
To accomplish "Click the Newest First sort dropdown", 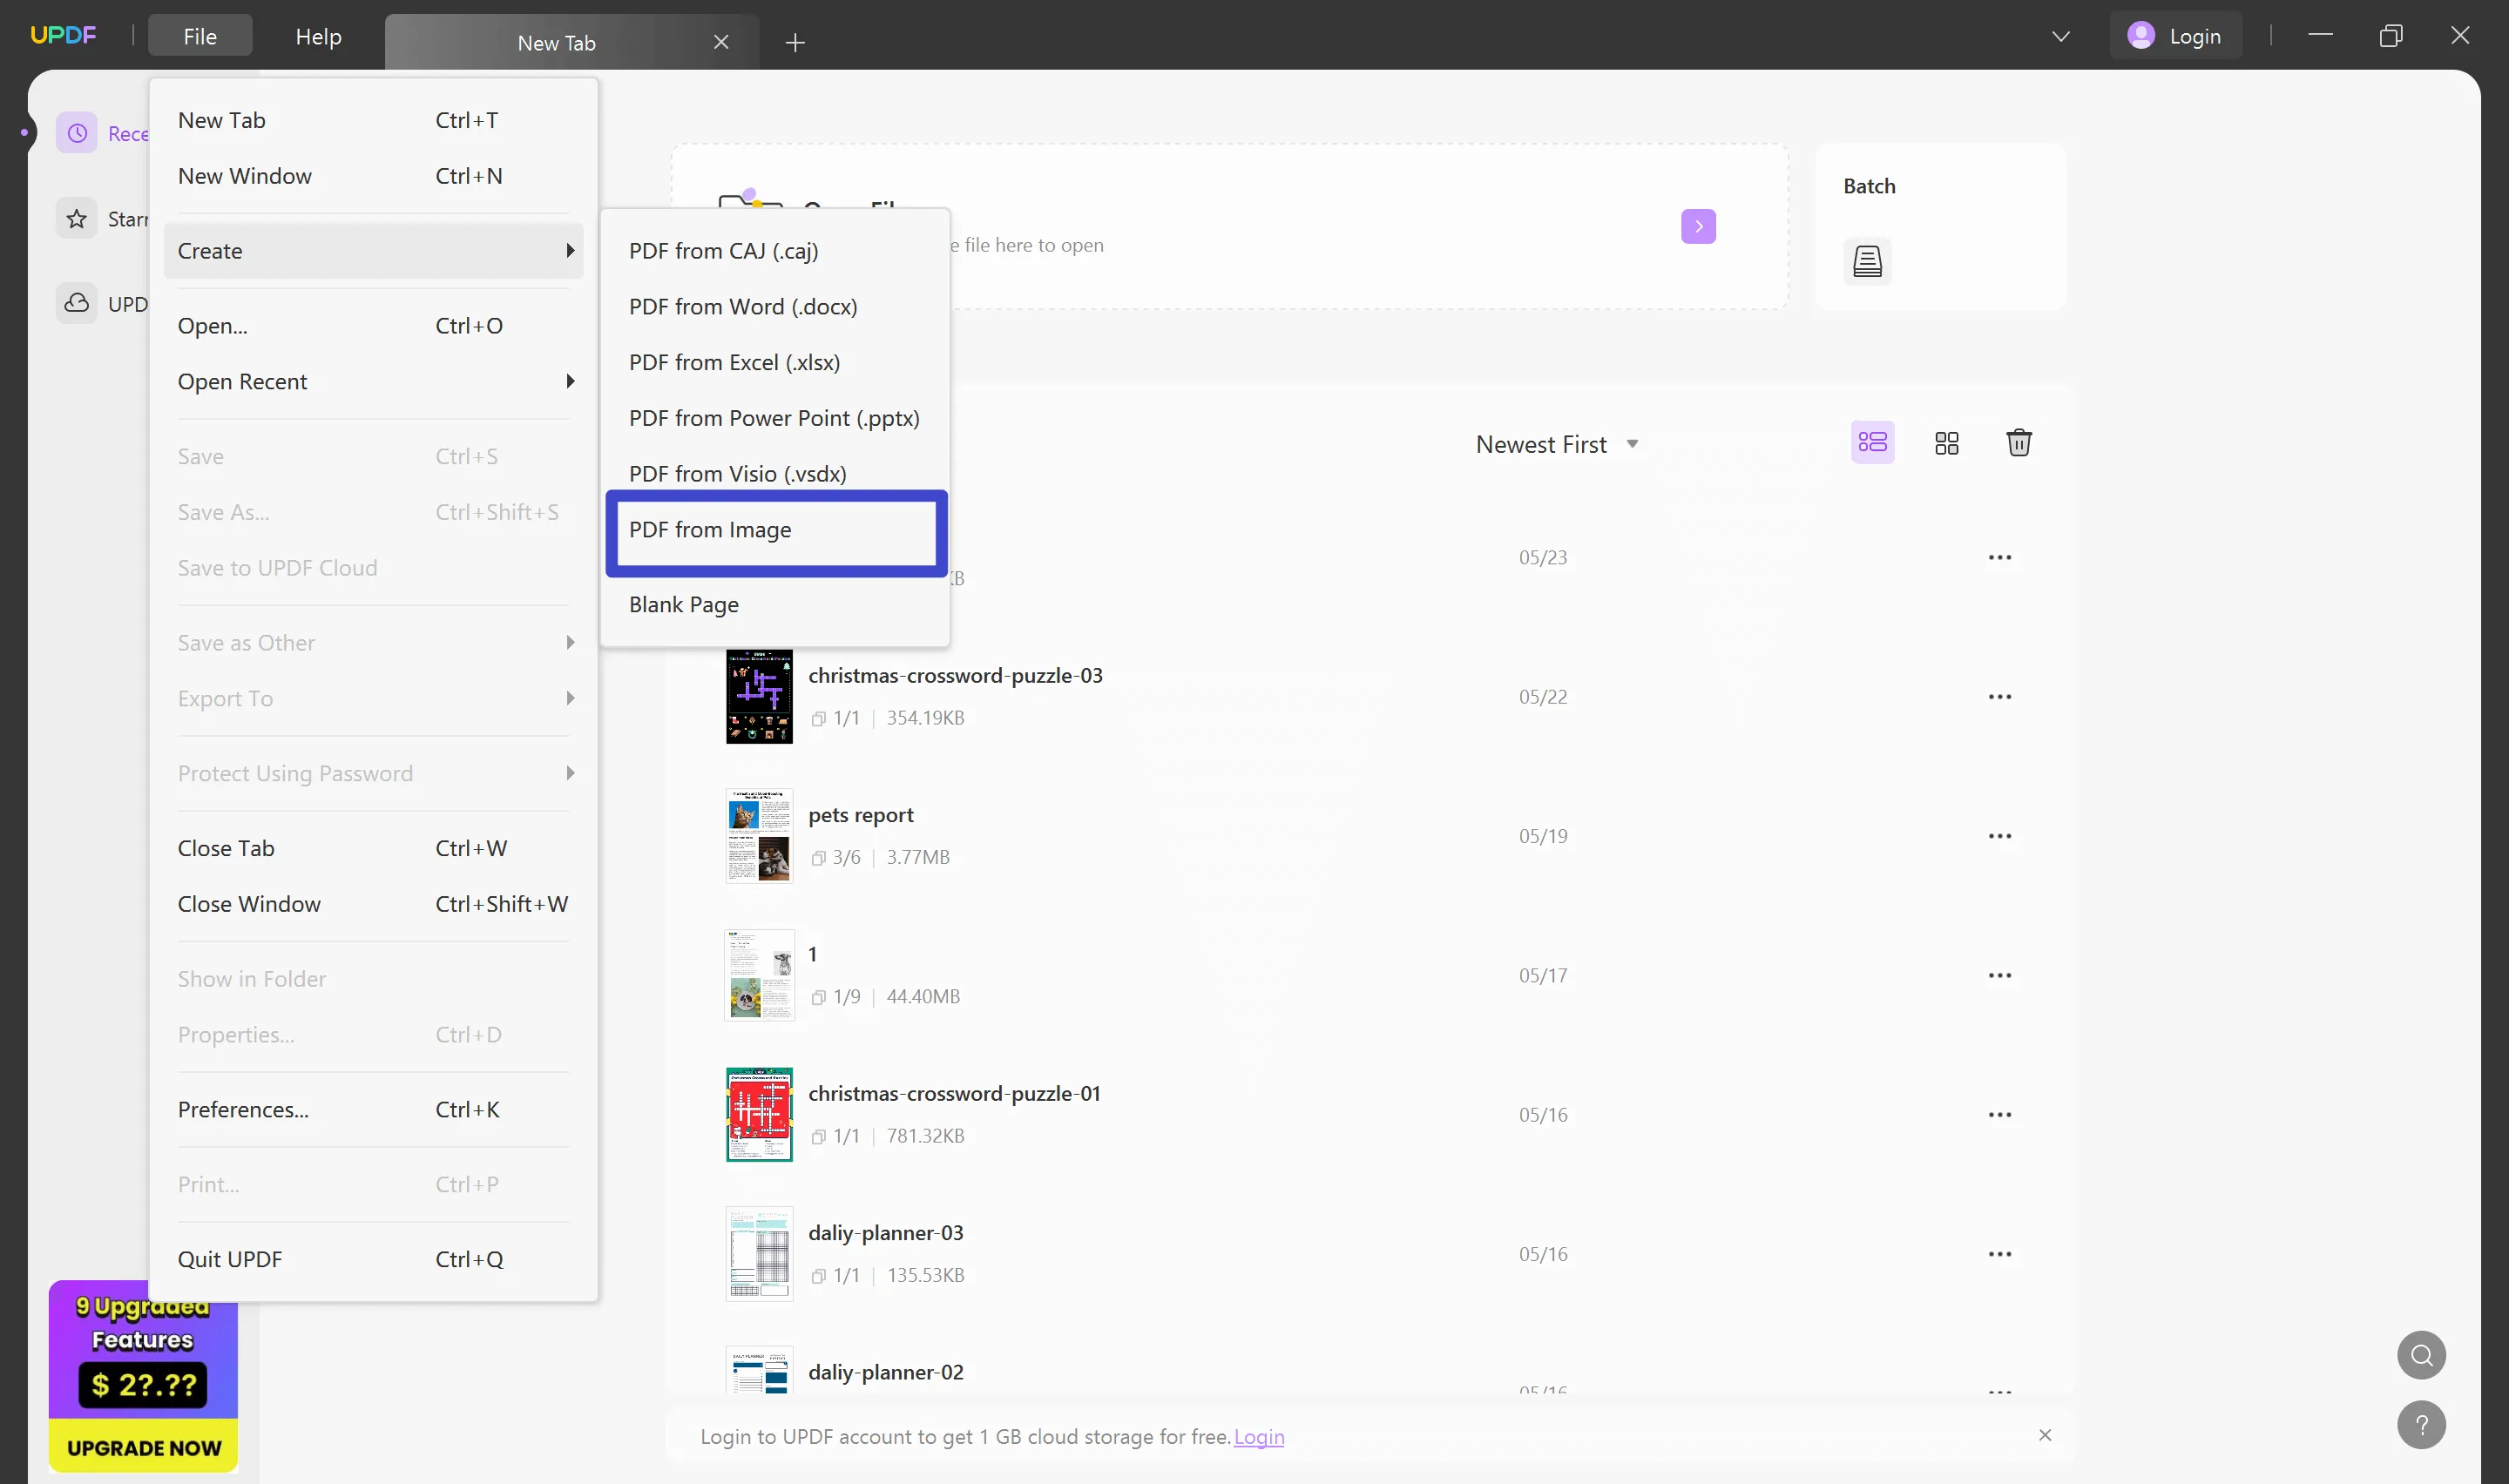I will [x=1555, y=443].
